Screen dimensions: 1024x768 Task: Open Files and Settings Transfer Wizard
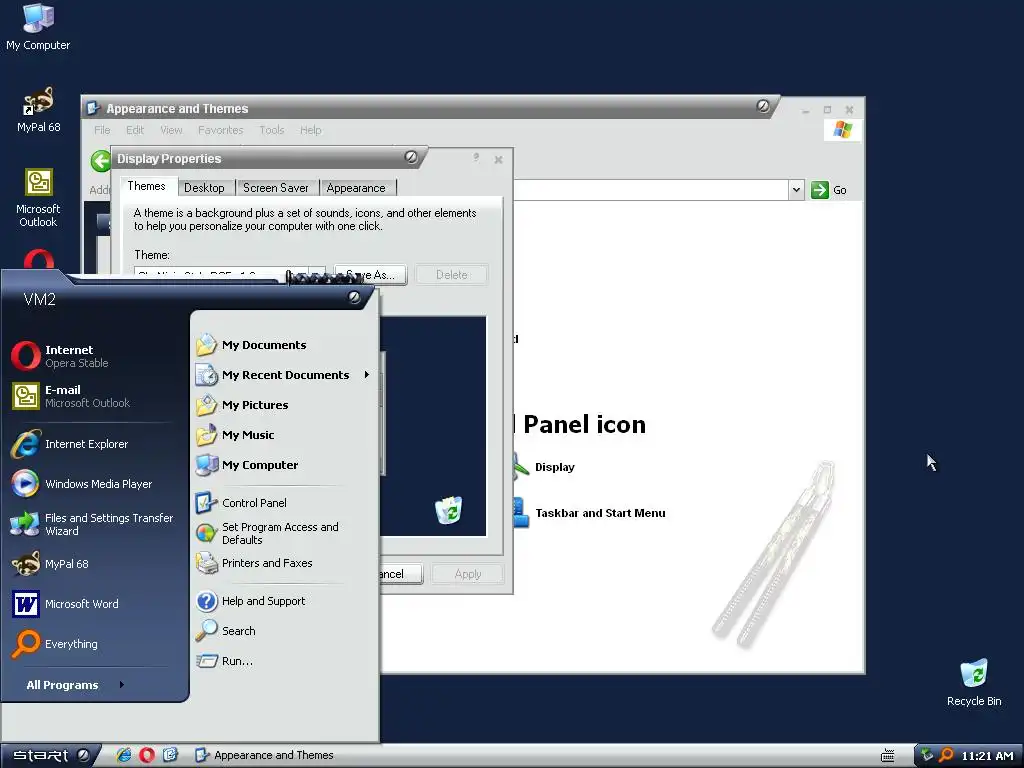[x=95, y=524]
